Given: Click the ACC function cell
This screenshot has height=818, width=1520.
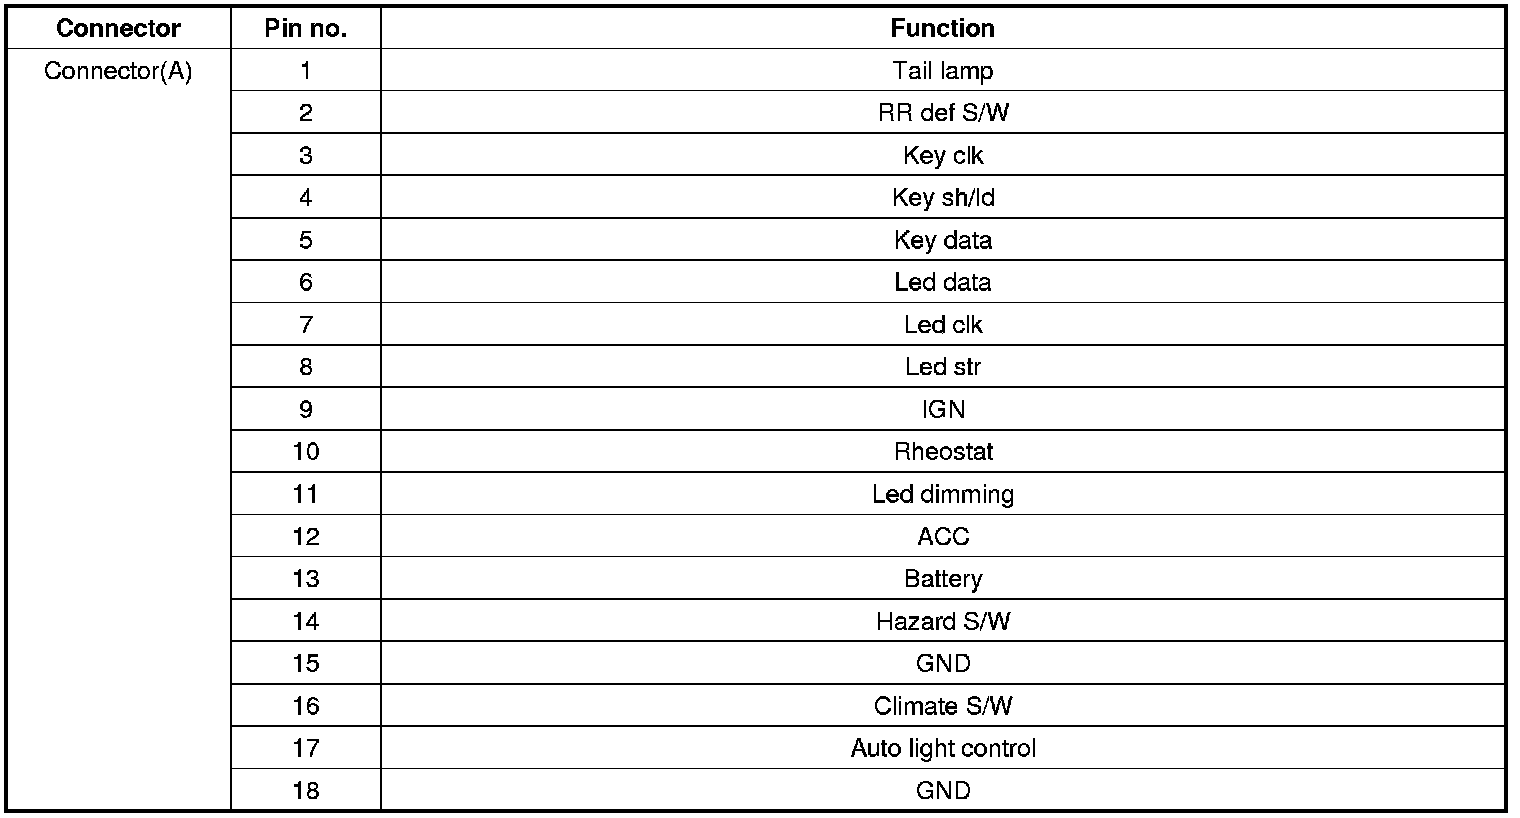Looking at the screenshot, I should coord(942,537).
